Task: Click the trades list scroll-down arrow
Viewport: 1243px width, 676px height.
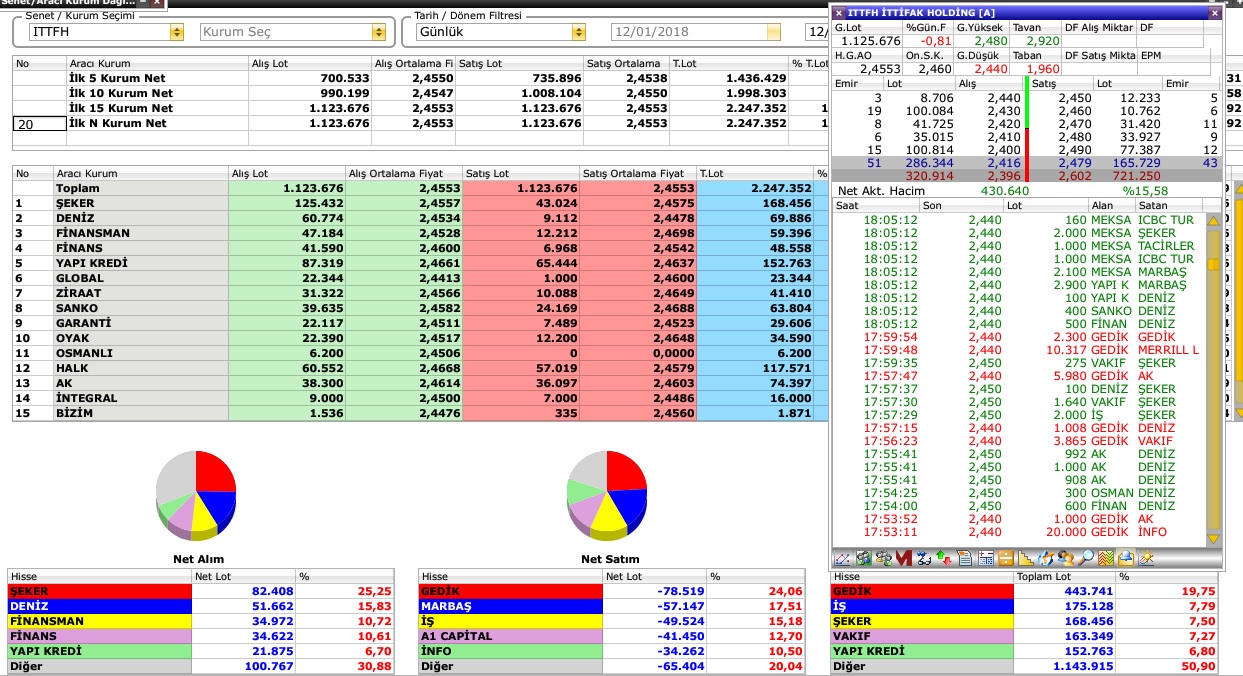Action: pyautogui.click(x=1214, y=539)
